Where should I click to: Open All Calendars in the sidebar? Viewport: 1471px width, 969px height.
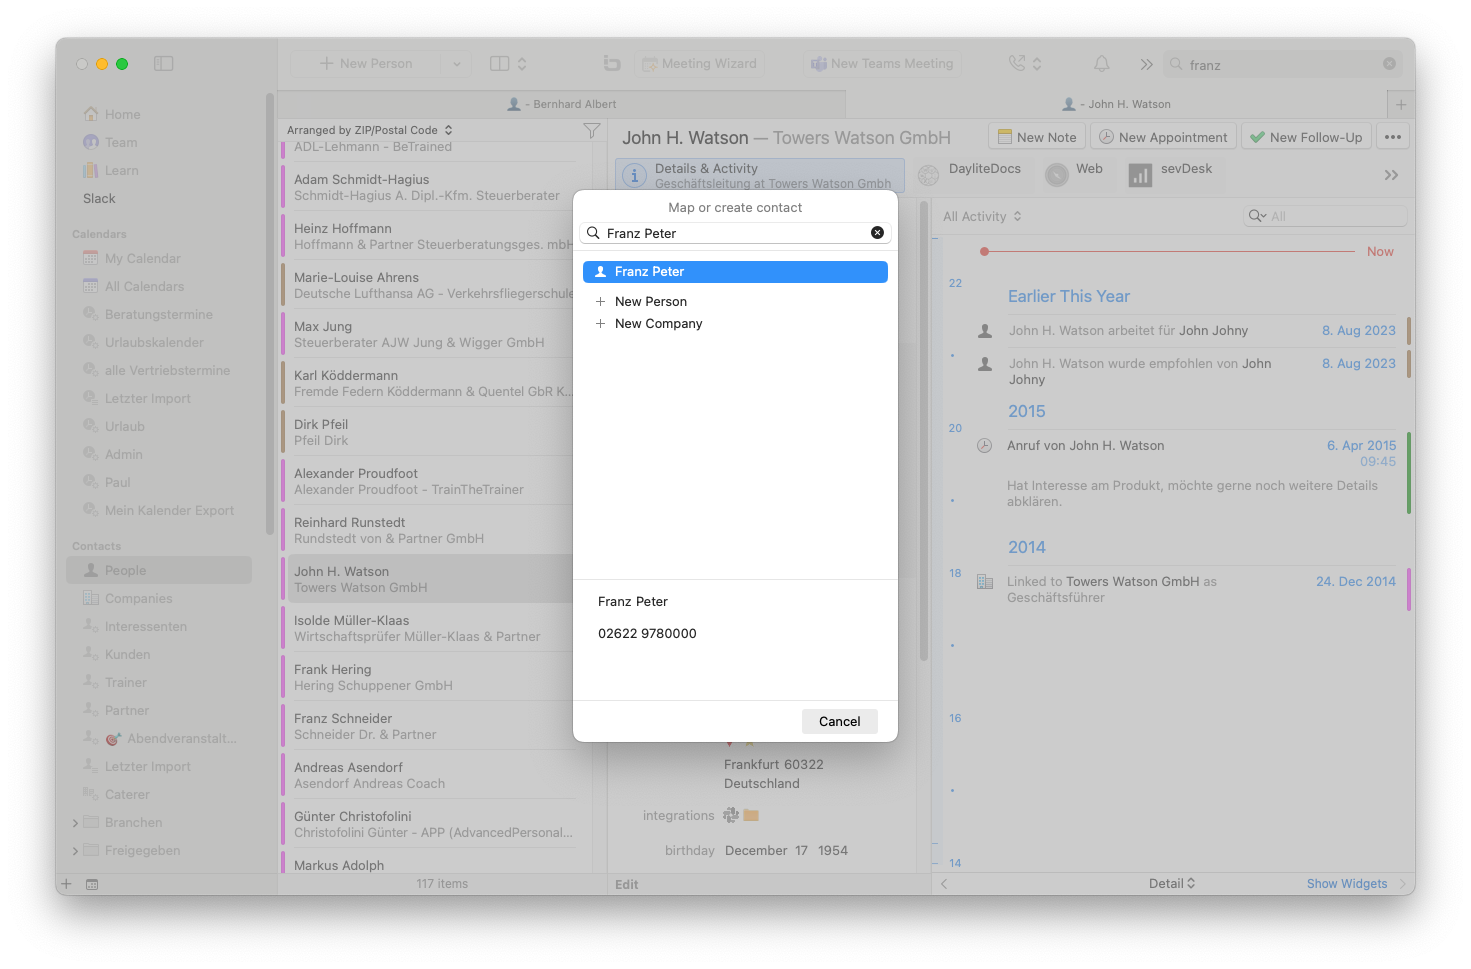133,287
